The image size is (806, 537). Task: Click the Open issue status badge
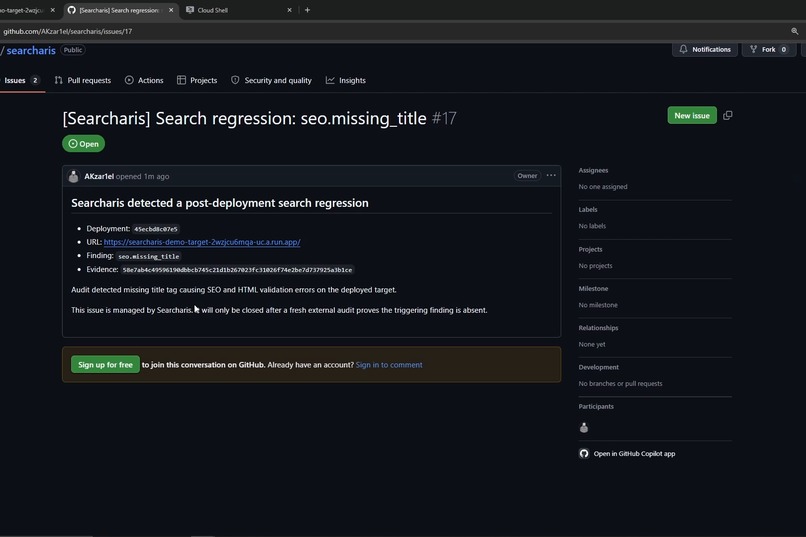(x=83, y=144)
